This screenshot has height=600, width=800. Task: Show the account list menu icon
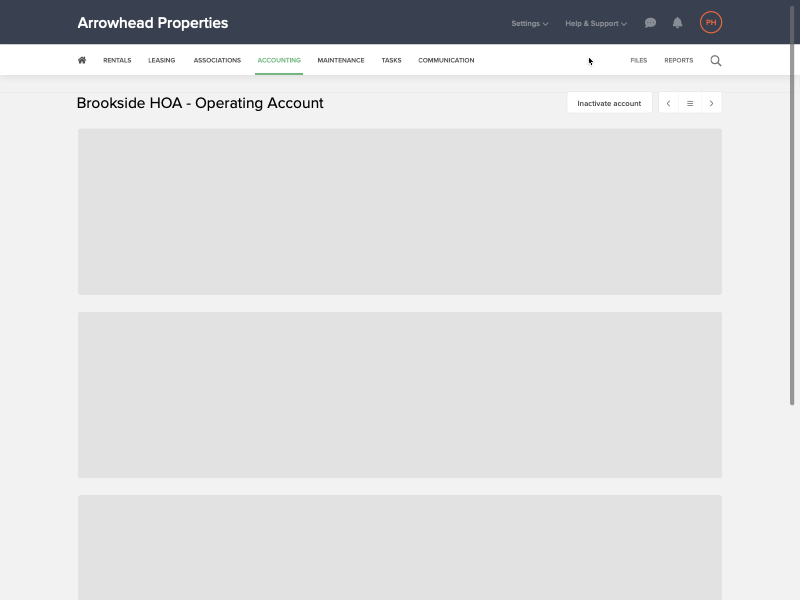tap(690, 103)
